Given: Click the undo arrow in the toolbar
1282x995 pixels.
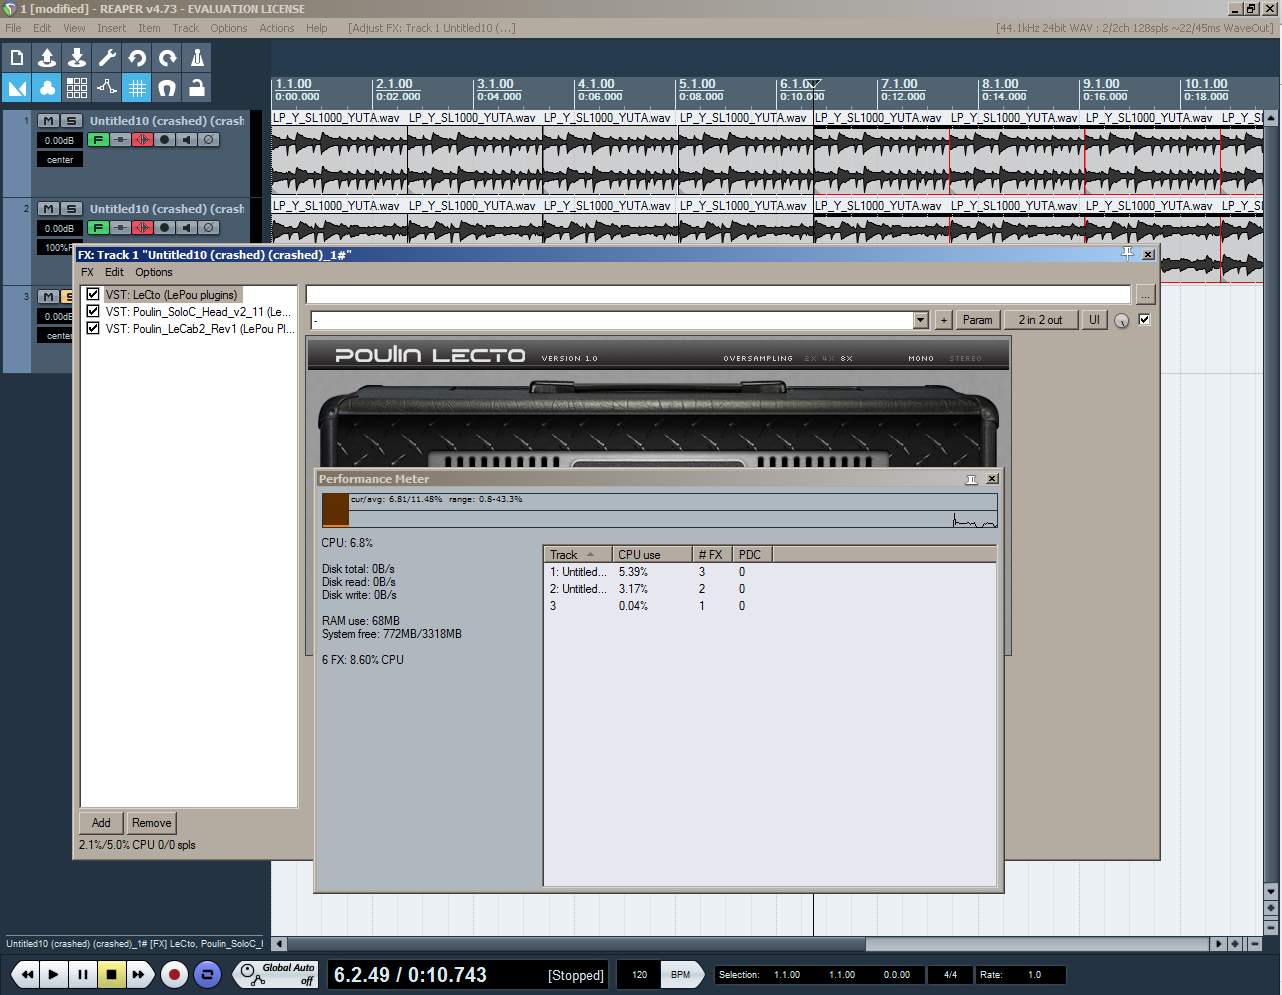Looking at the screenshot, I should [137, 59].
